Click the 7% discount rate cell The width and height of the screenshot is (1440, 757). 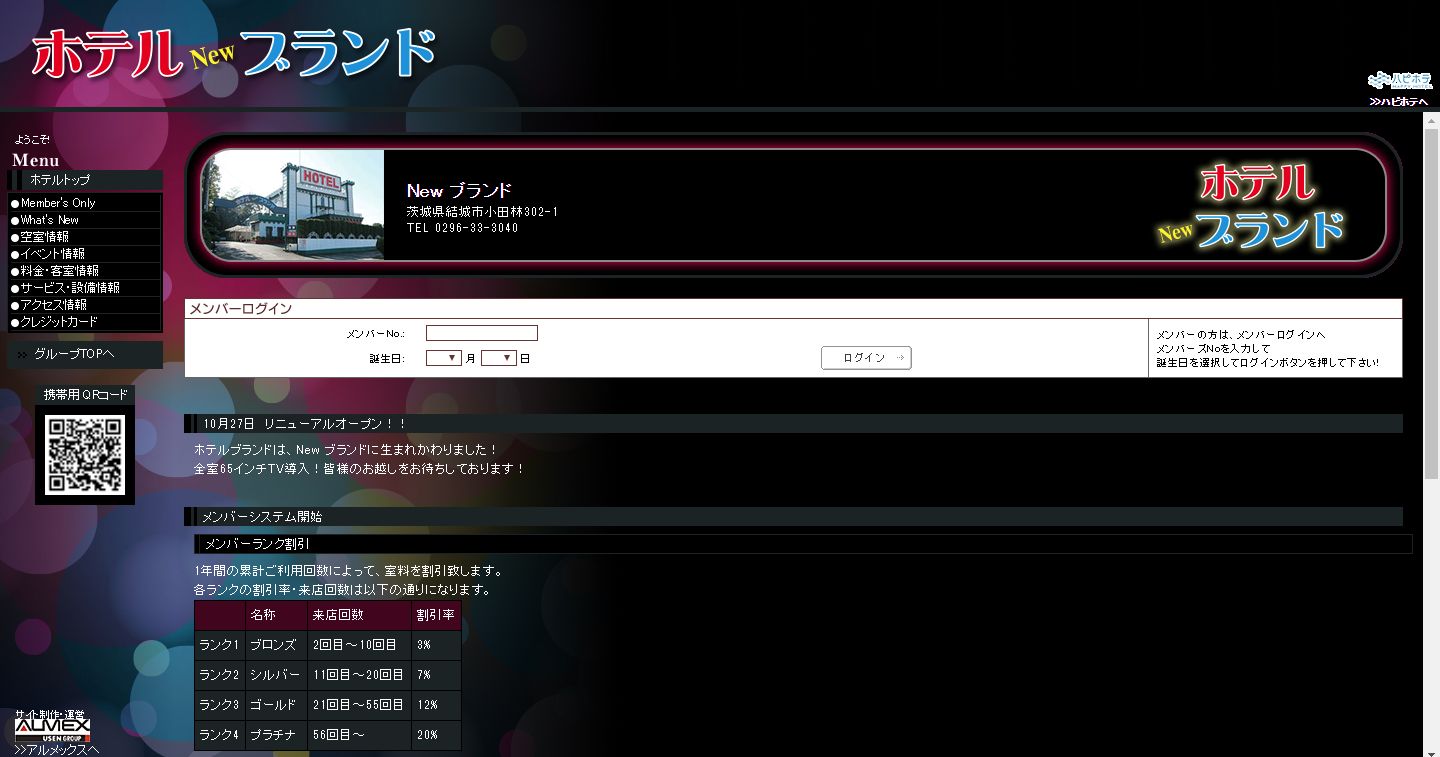436,676
